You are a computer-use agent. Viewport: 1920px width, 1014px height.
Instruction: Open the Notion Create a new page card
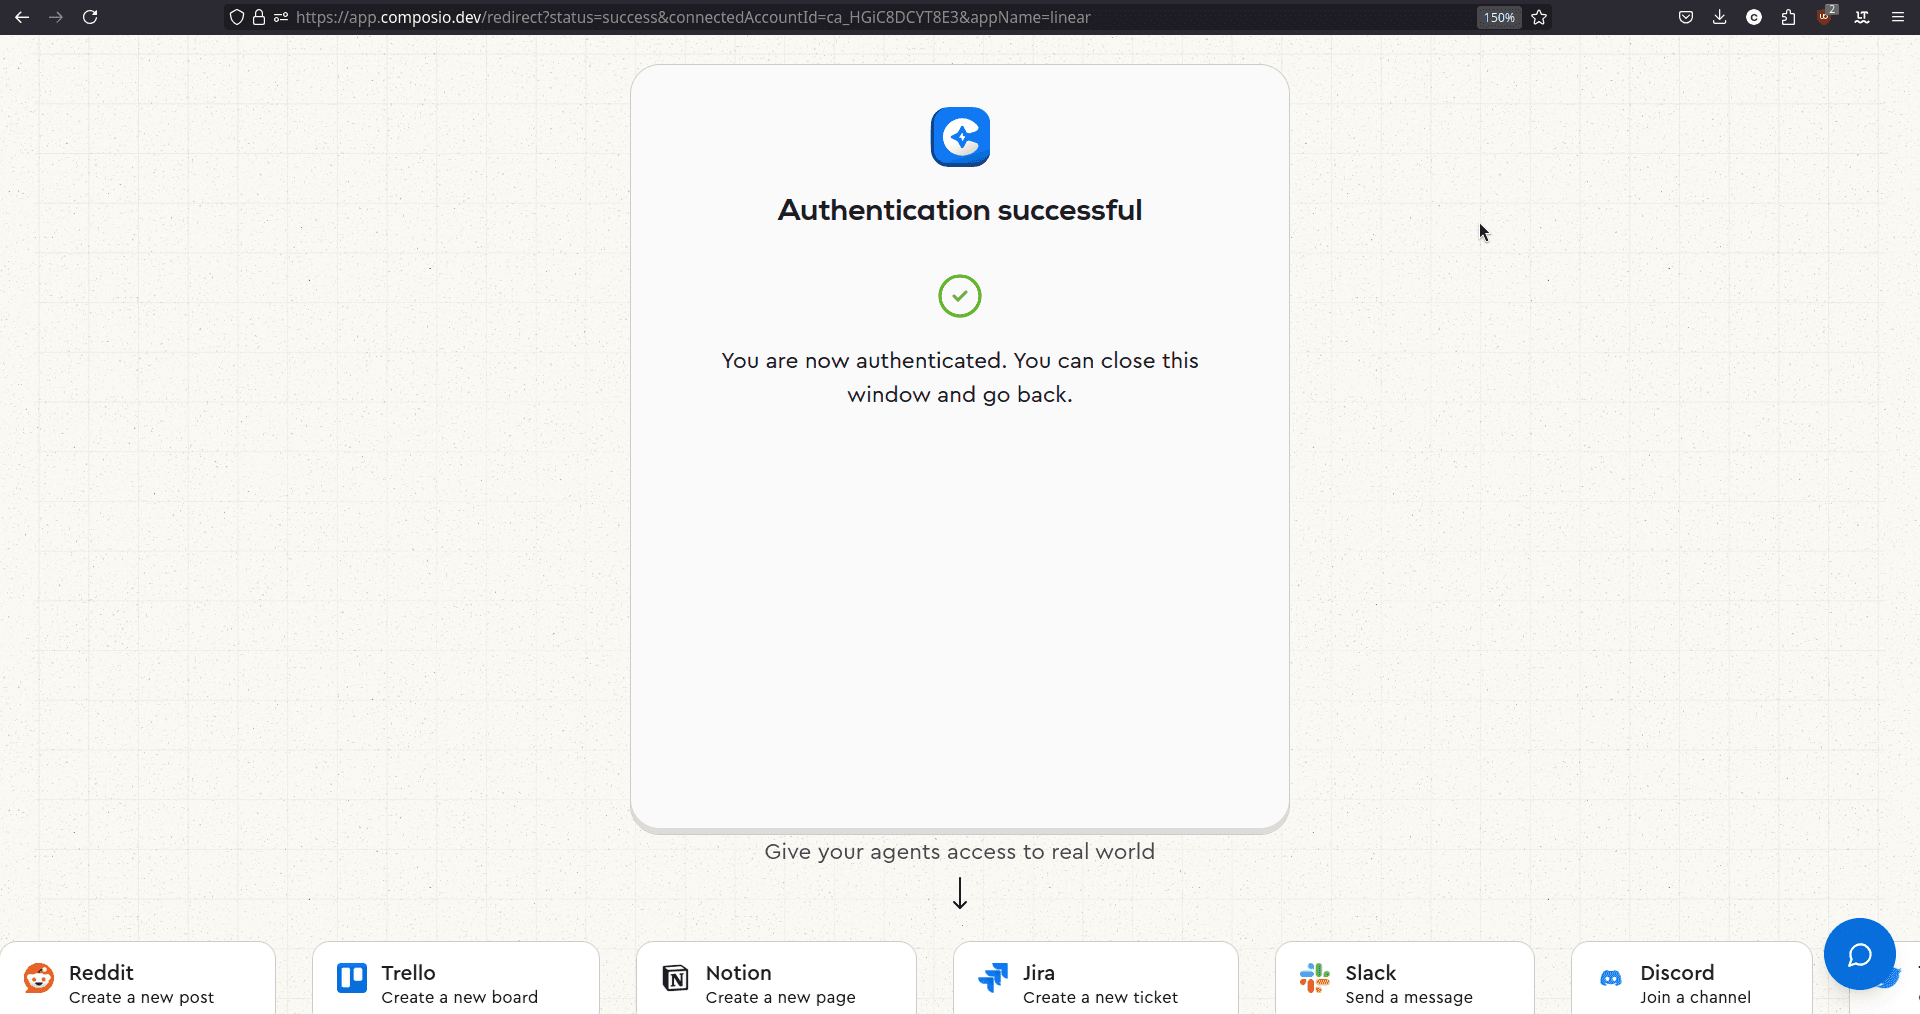(776, 978)
